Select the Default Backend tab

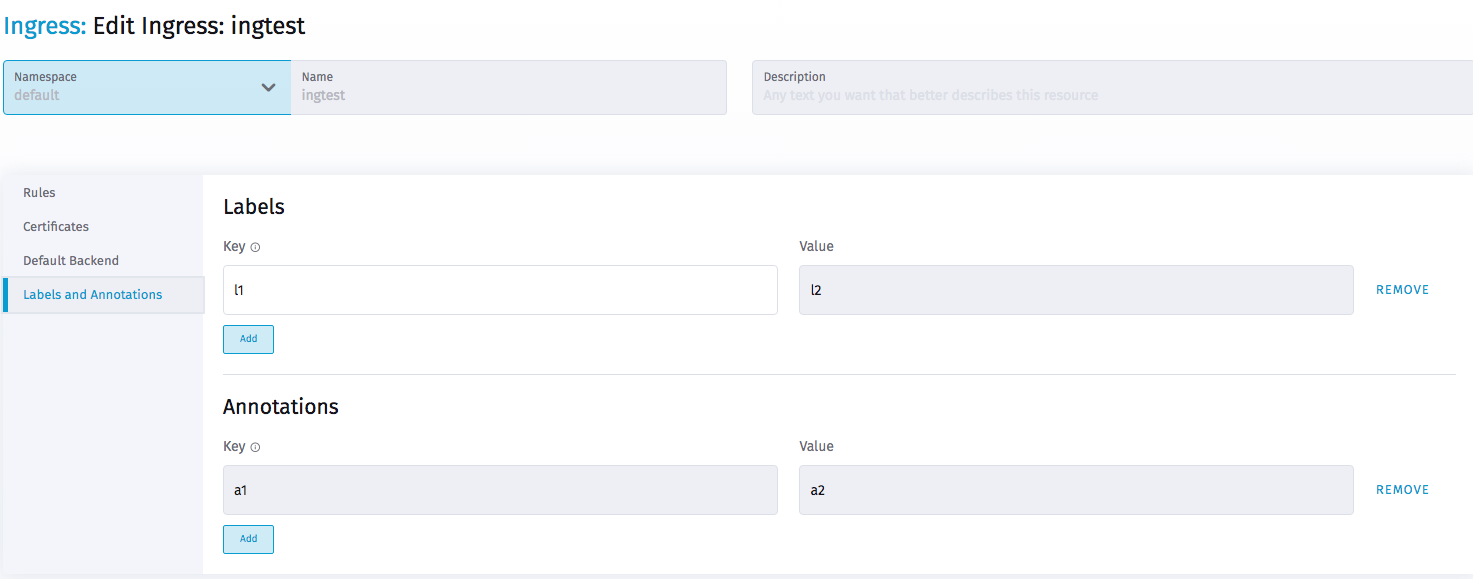[70, 260]
